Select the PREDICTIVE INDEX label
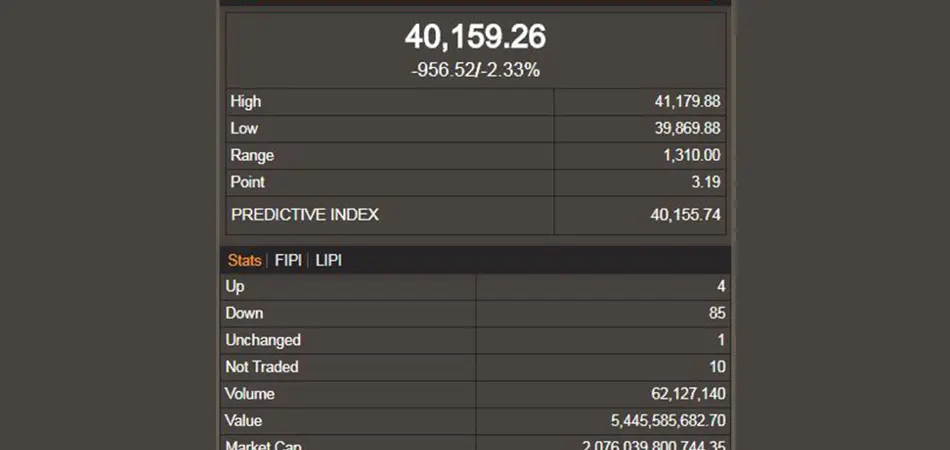The height and width of the screenshot is (450, 950). click(x=305, y=214)
